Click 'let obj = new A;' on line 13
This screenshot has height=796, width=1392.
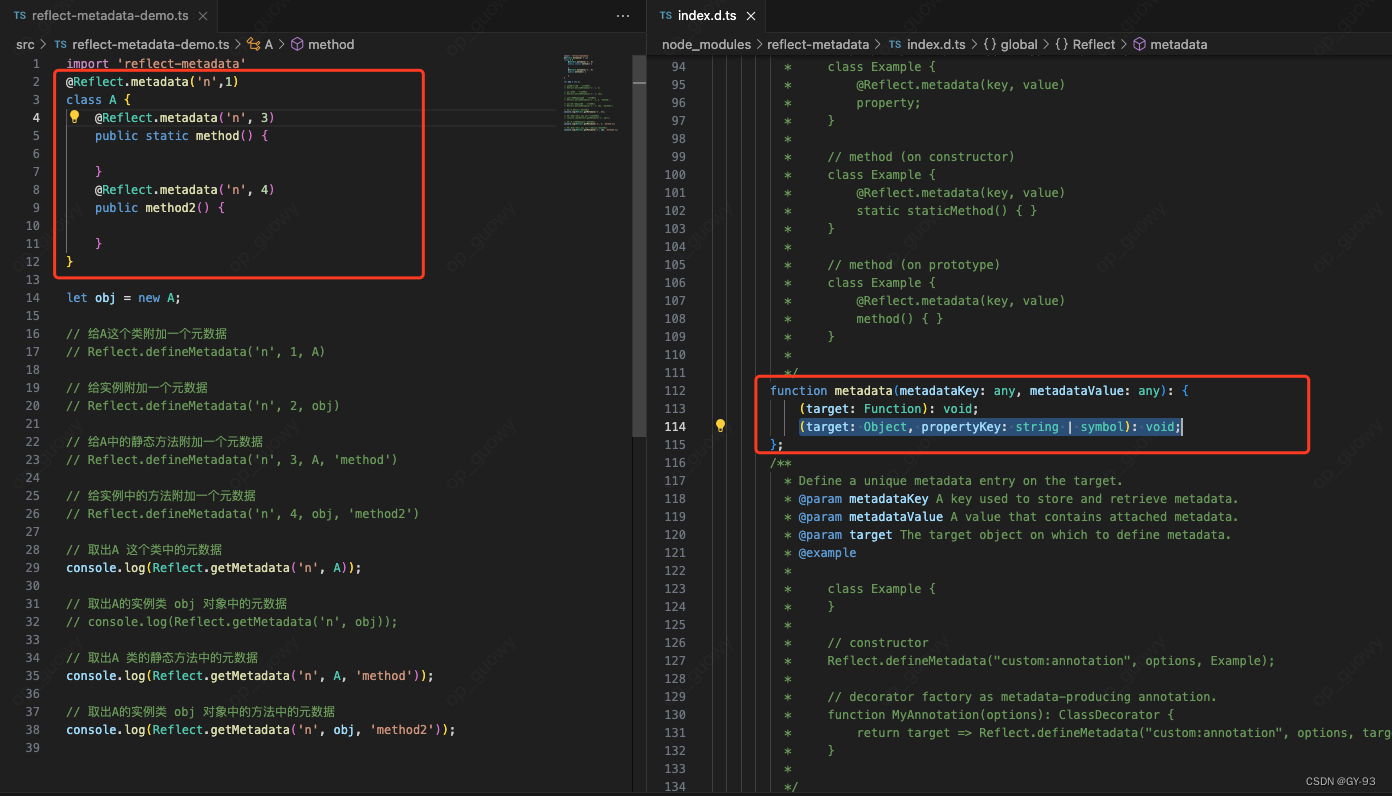pyautogui.click(x=124, y=297)
